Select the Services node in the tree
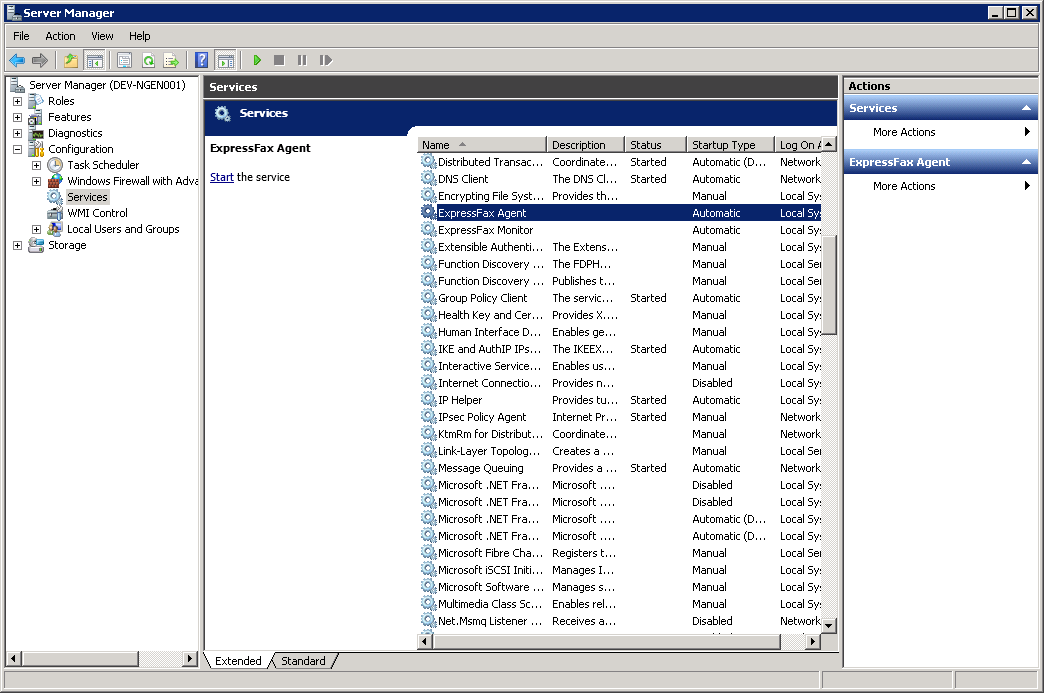This screenshot has height=693, width=1044. (x=87, y=197)
